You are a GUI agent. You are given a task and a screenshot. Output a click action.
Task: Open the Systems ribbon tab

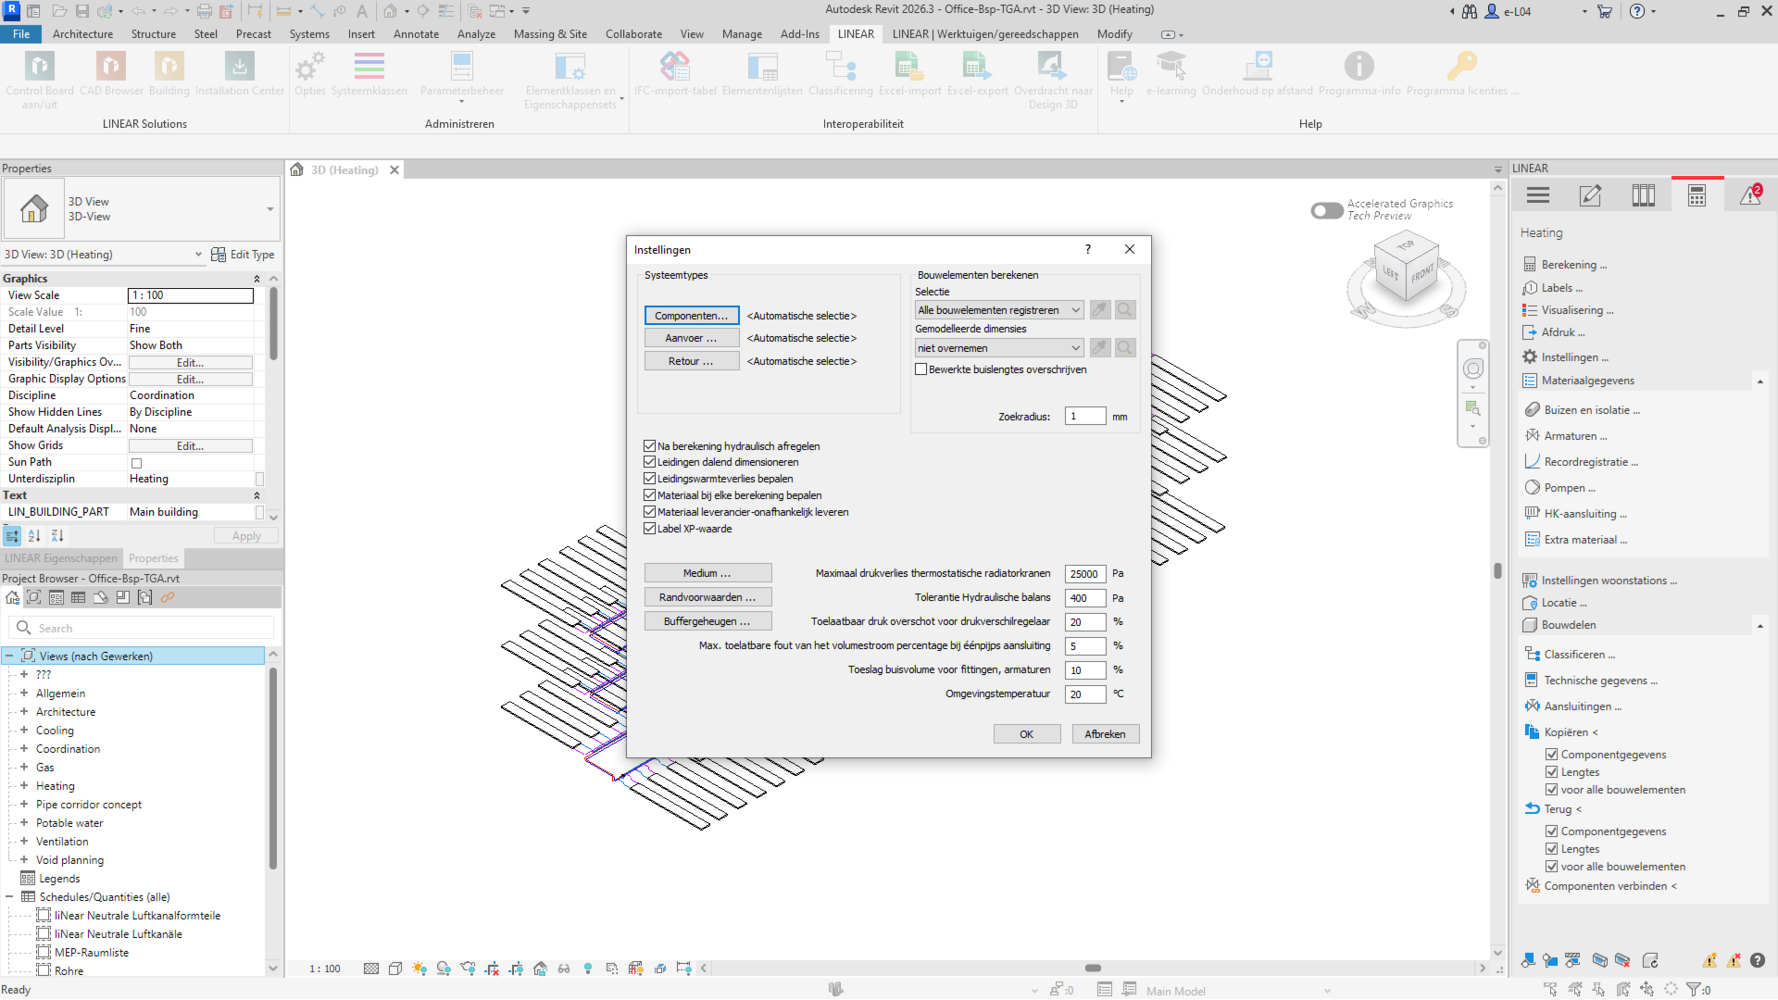(x=309, y=34)
